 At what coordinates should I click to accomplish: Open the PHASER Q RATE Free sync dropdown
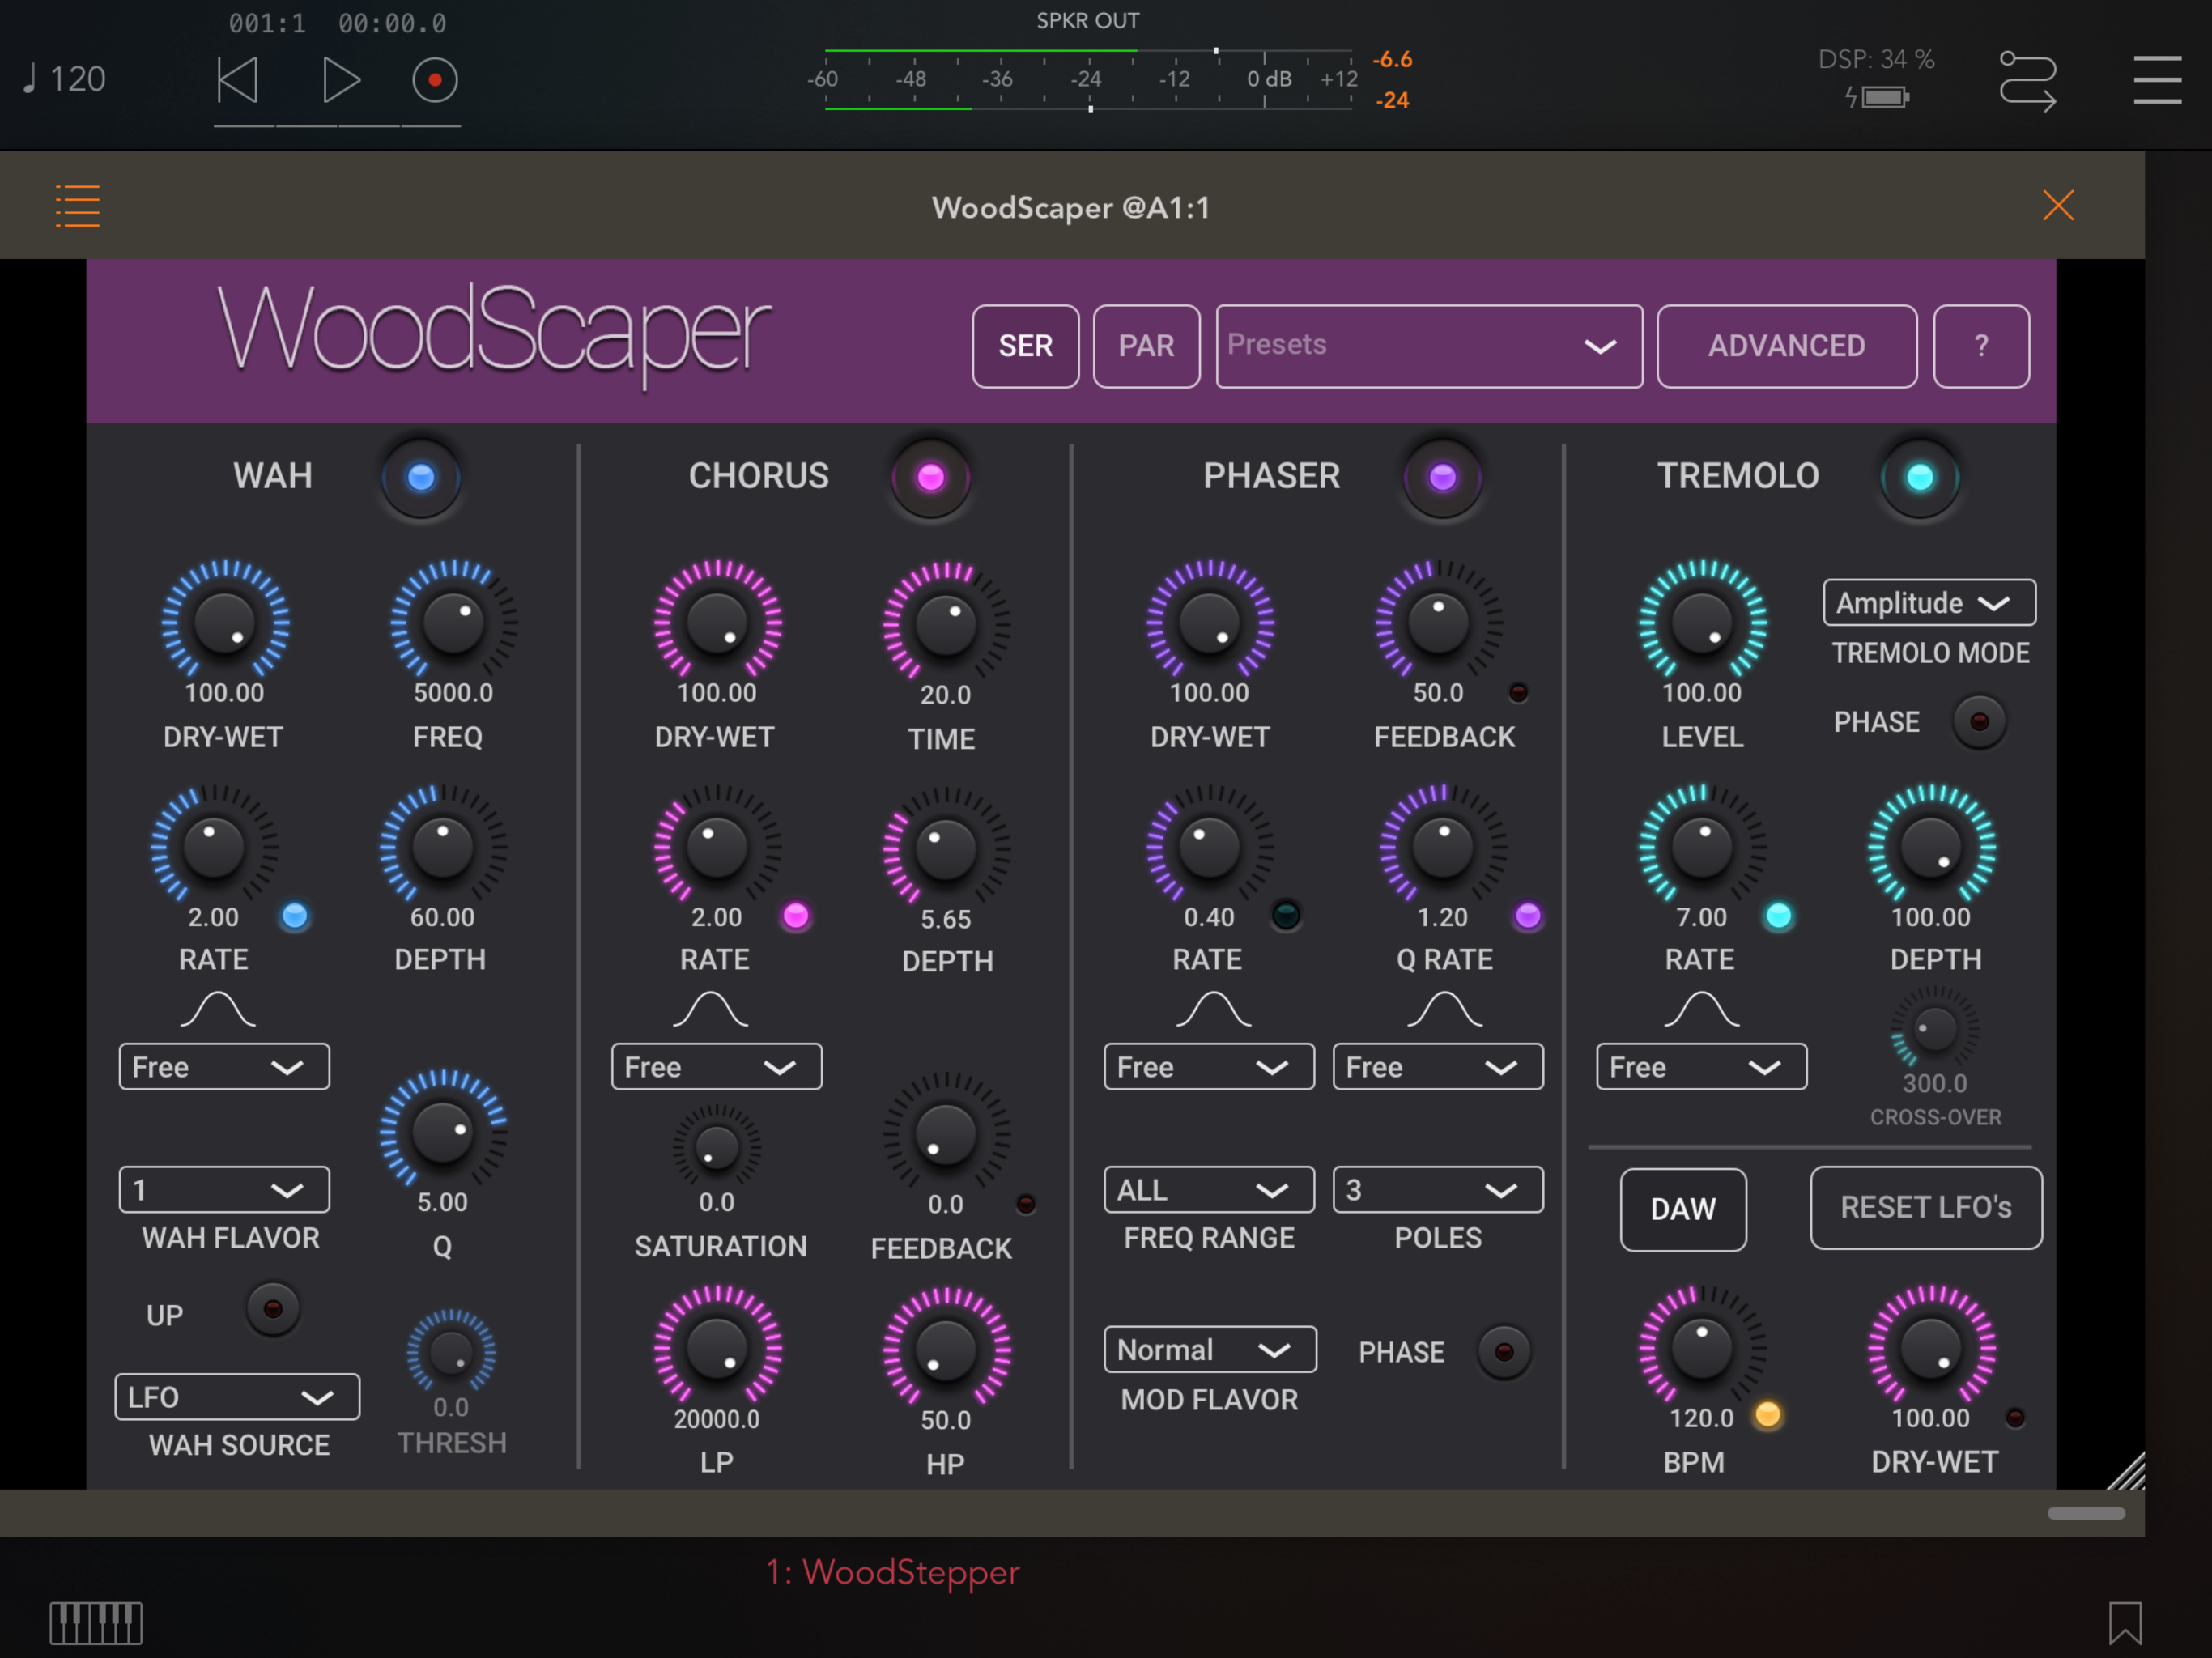(x=1438, y=1067)
